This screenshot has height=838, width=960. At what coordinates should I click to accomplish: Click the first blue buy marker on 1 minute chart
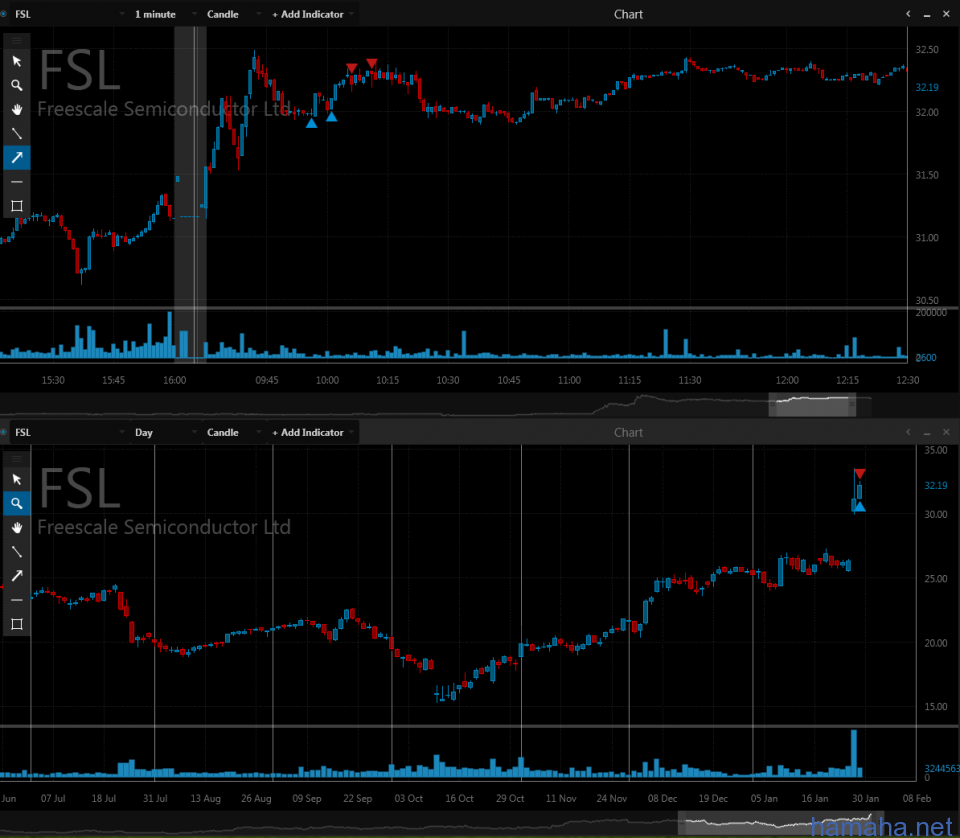[x=312, y=123]
